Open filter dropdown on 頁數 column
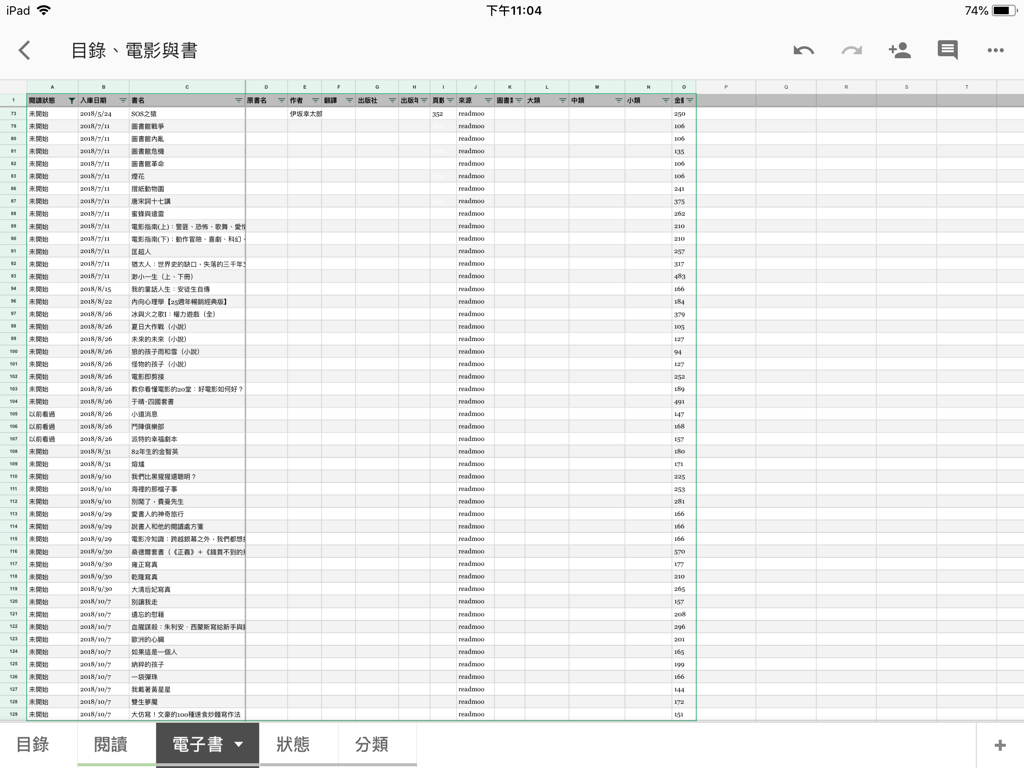1024x768 pixels. 450,101
